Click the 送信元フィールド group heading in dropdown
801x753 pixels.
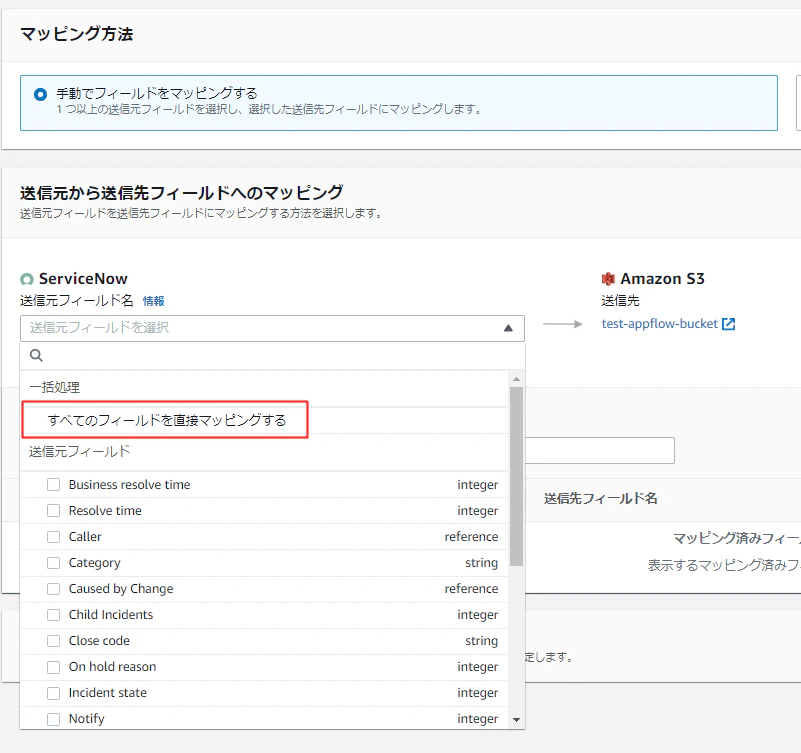79,452
